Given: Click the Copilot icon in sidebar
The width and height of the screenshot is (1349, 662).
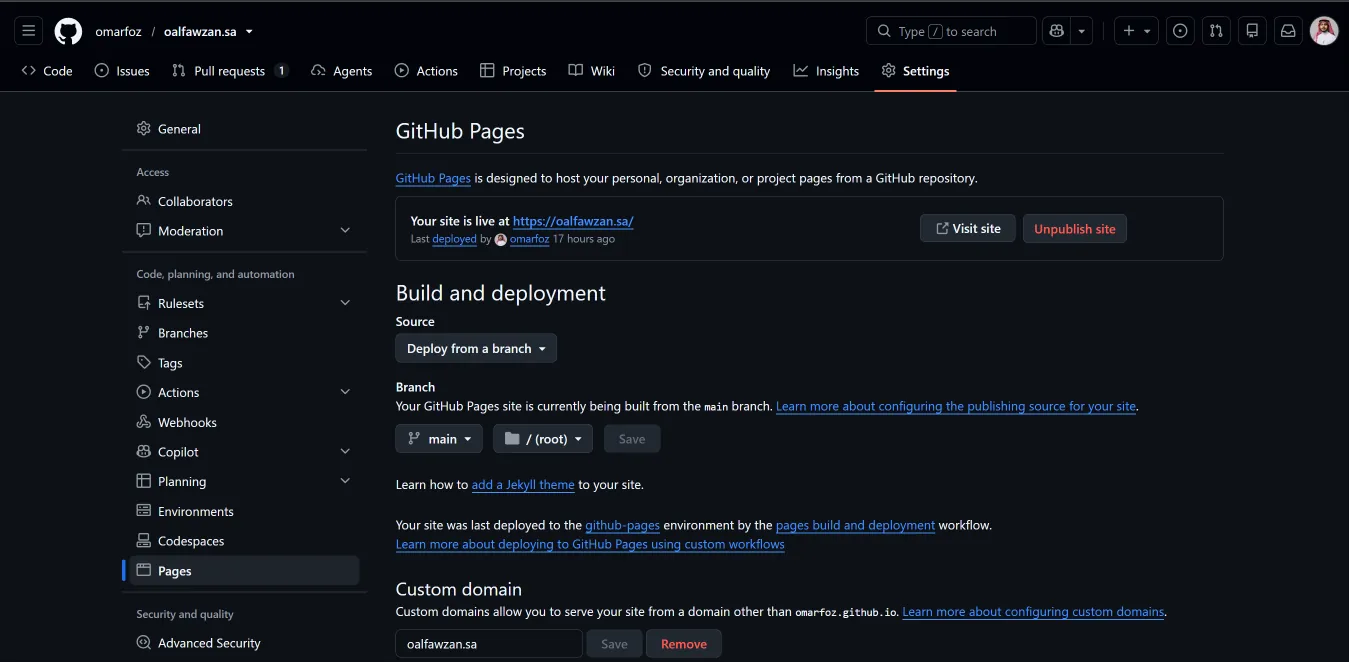Looking at the screenshot, I should click(x=144, y=452).
